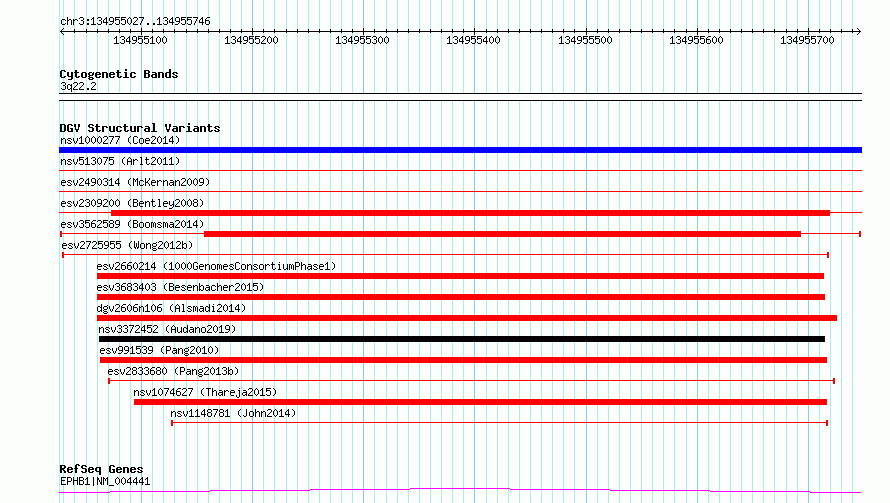Click the EPHB1|NM_004441 gene label
Viewport: 890px width, 503px height.
(105, 481)
